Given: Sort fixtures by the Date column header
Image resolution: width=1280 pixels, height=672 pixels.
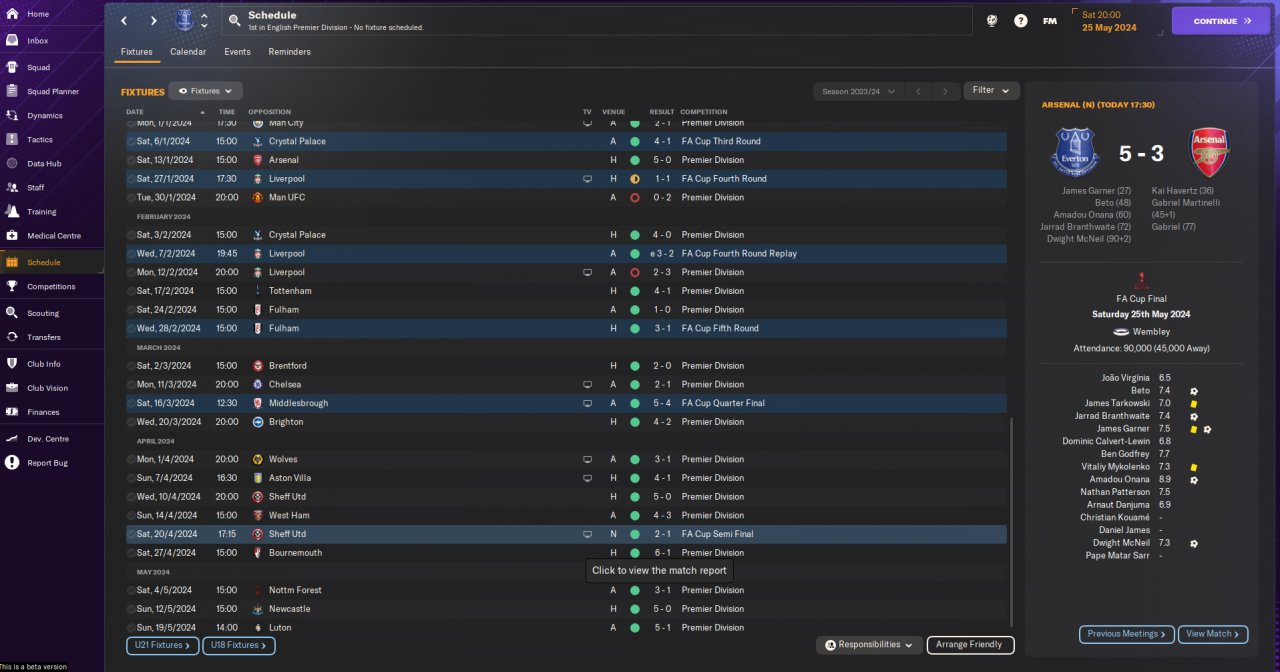Looking at the screenshot, I should pos(135,112).
